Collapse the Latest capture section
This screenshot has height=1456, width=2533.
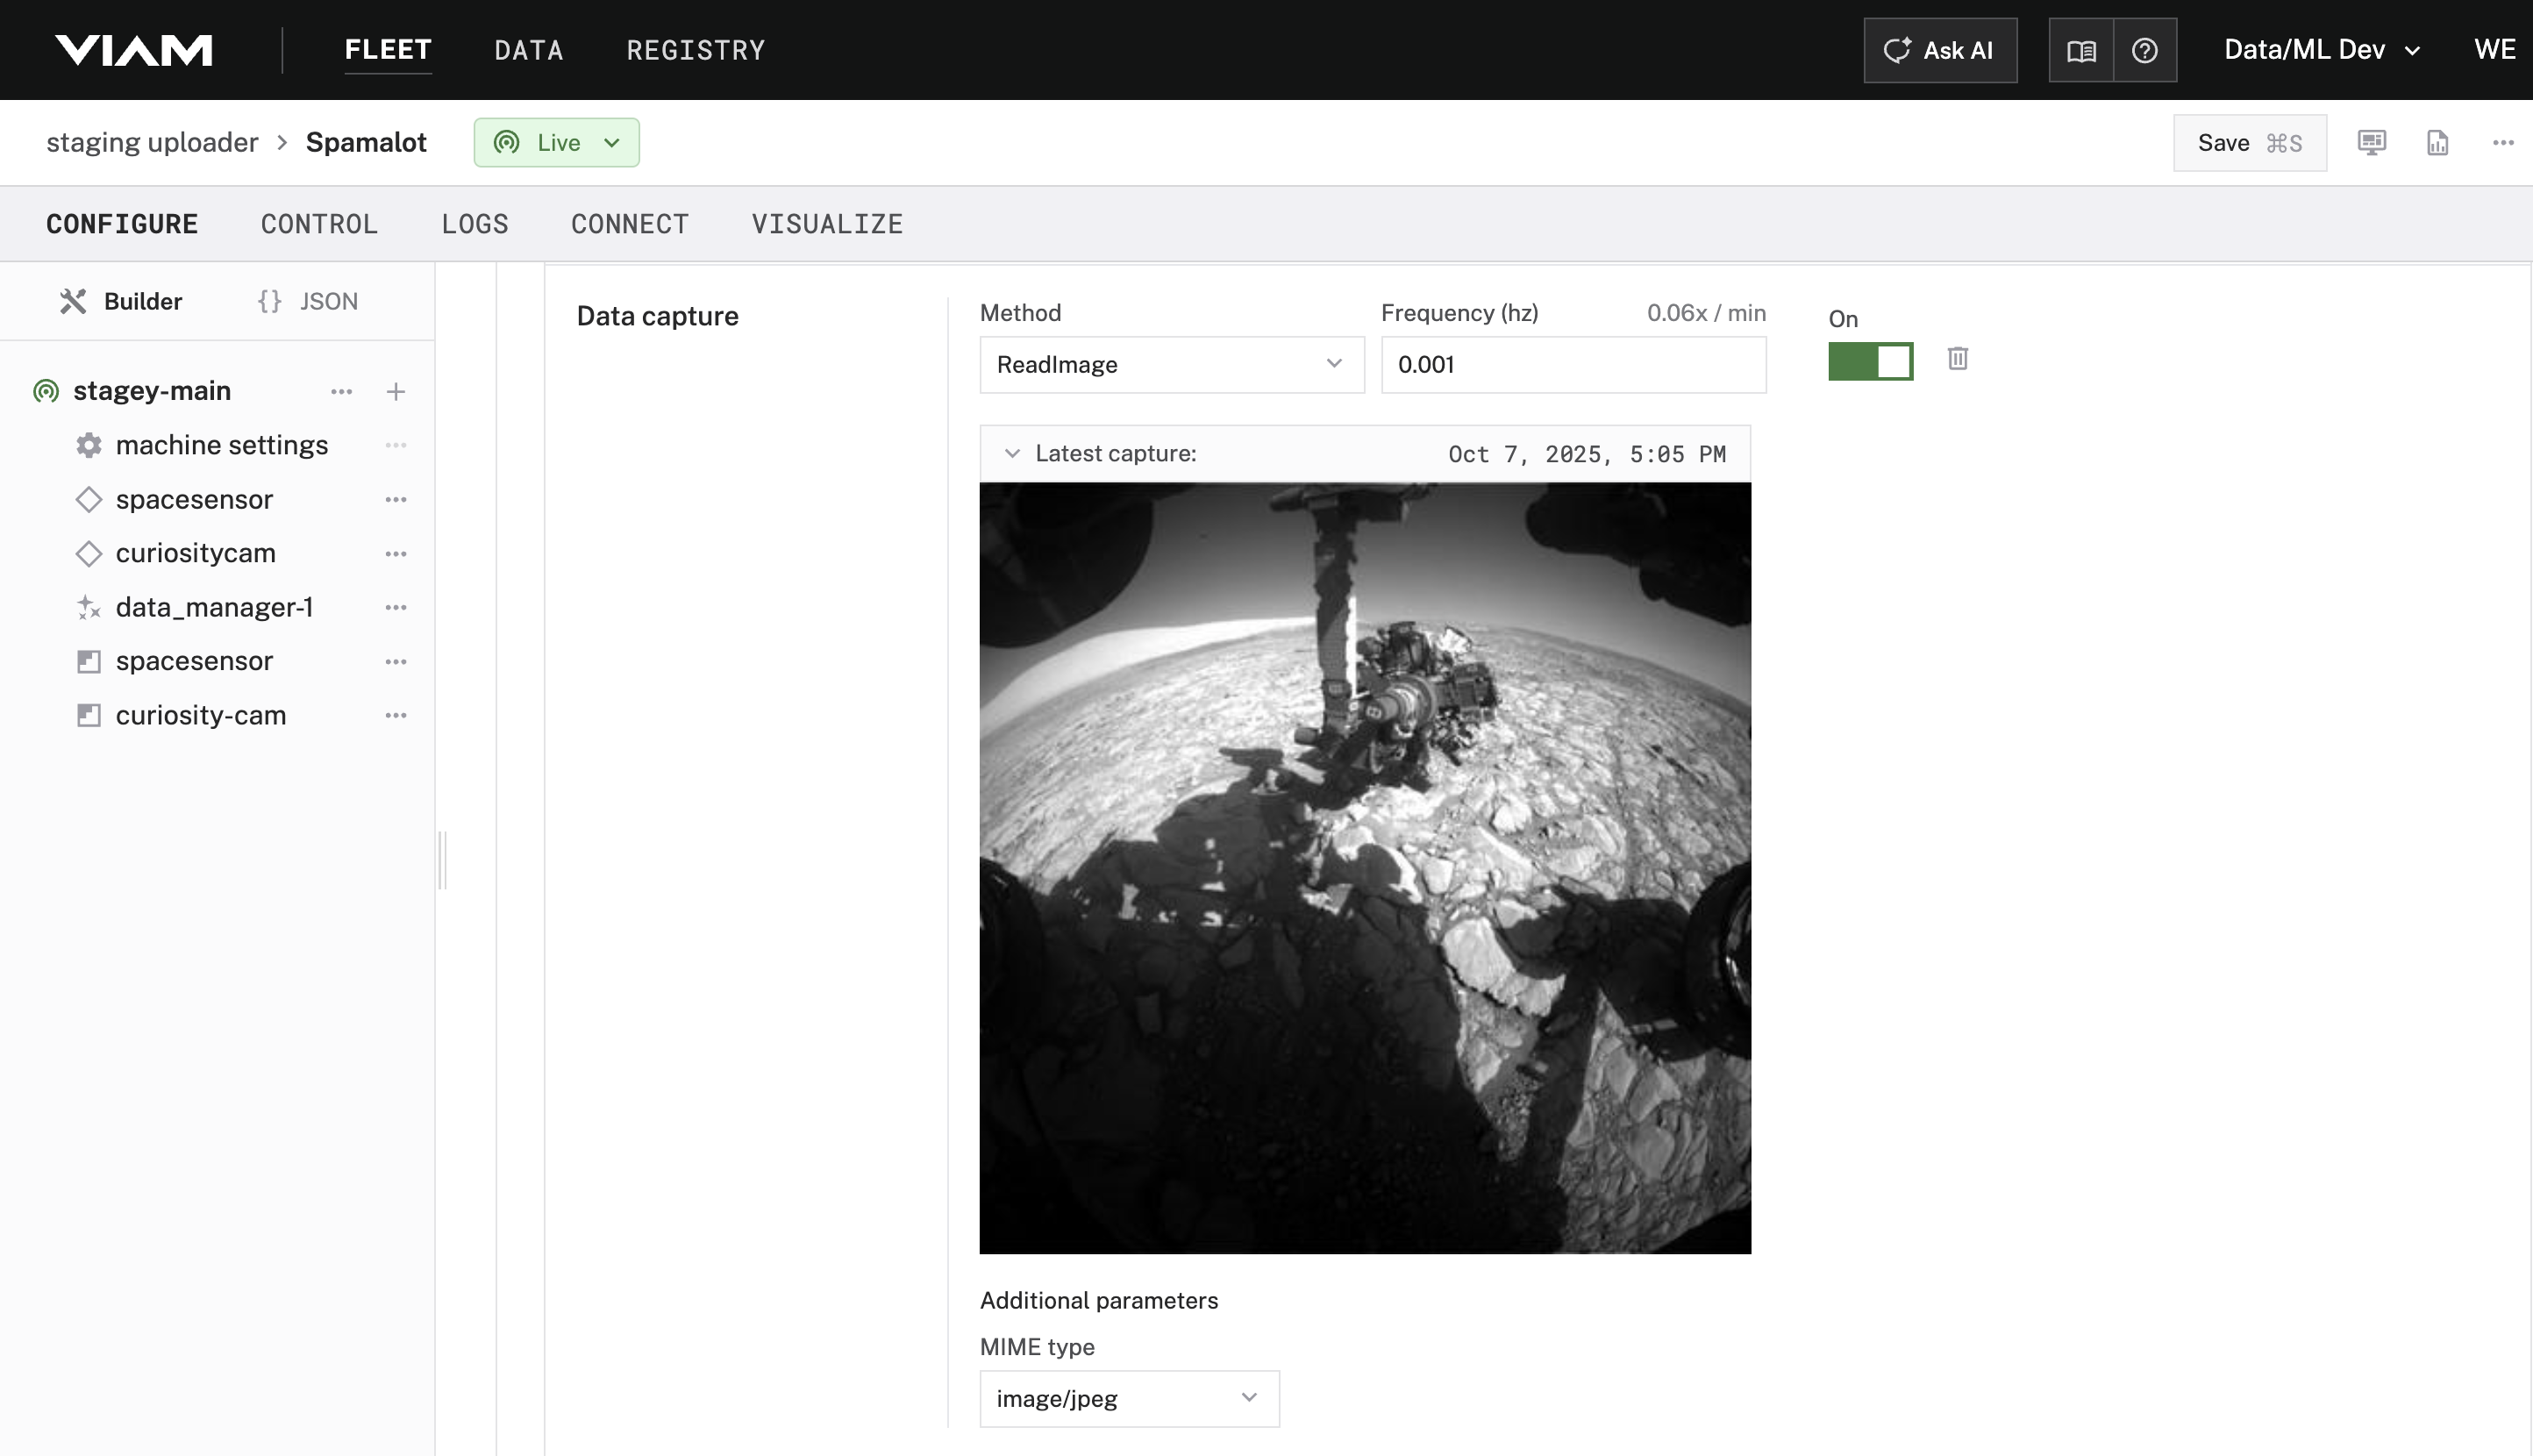tap(1012, 454)
